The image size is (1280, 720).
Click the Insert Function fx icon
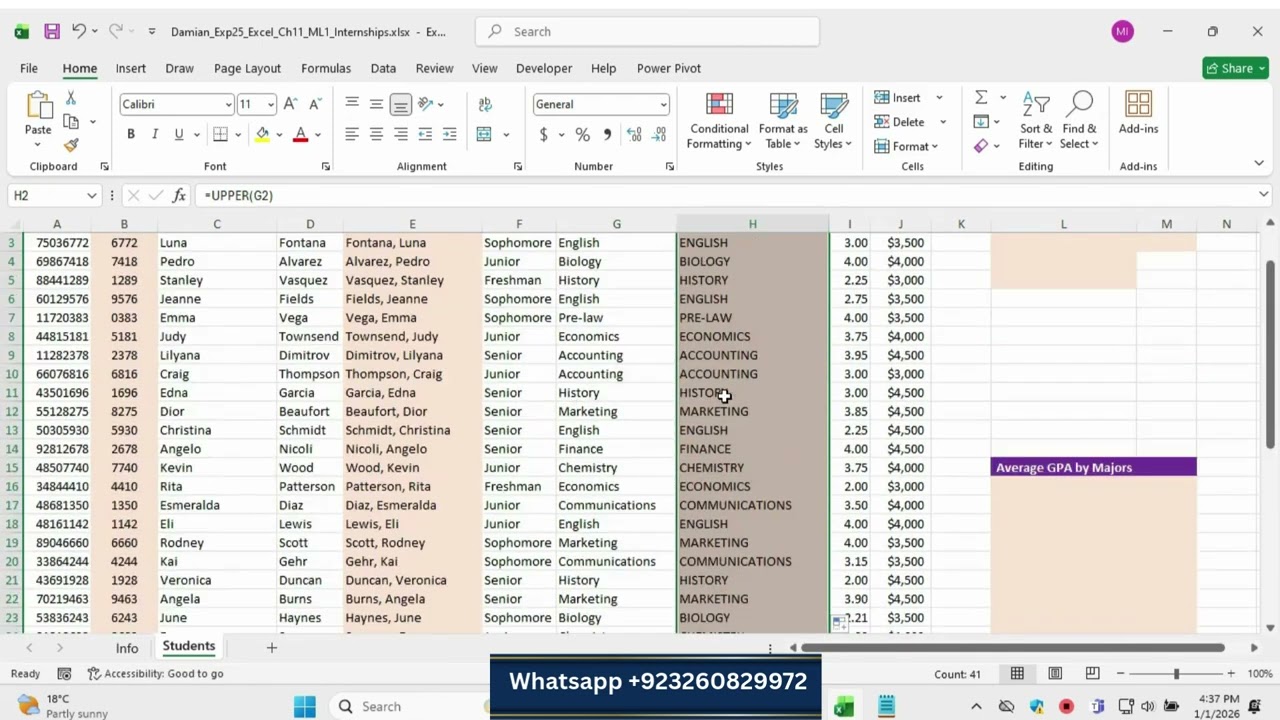pos(179,195)
